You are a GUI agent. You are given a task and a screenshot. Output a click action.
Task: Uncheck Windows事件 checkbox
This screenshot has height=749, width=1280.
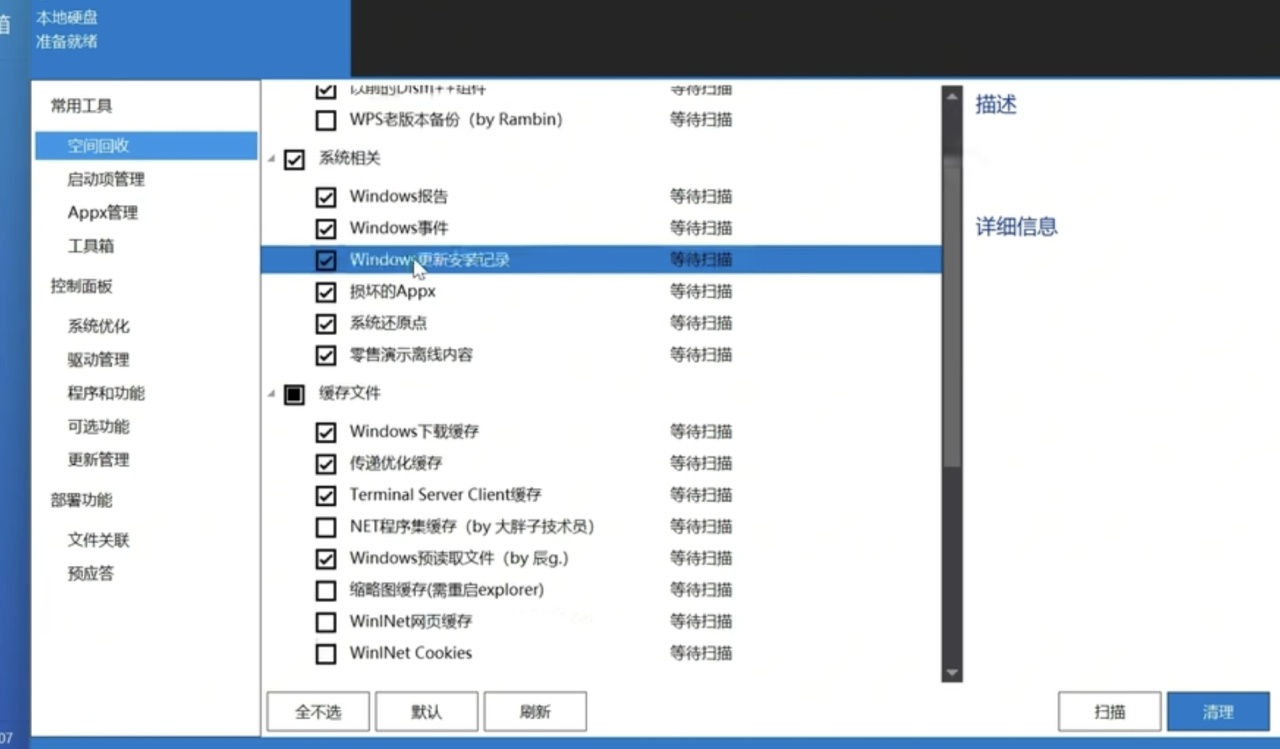(x=326, y=229)
